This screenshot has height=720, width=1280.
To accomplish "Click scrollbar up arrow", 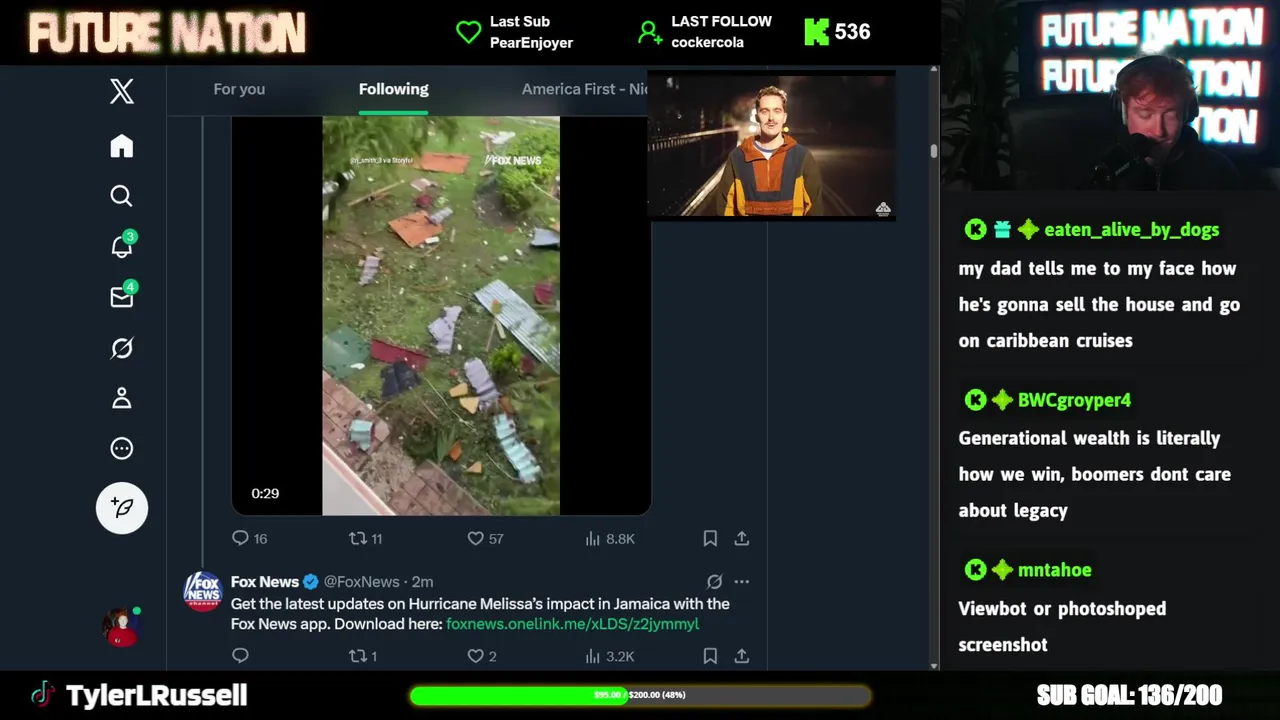I will pos(934,70).
